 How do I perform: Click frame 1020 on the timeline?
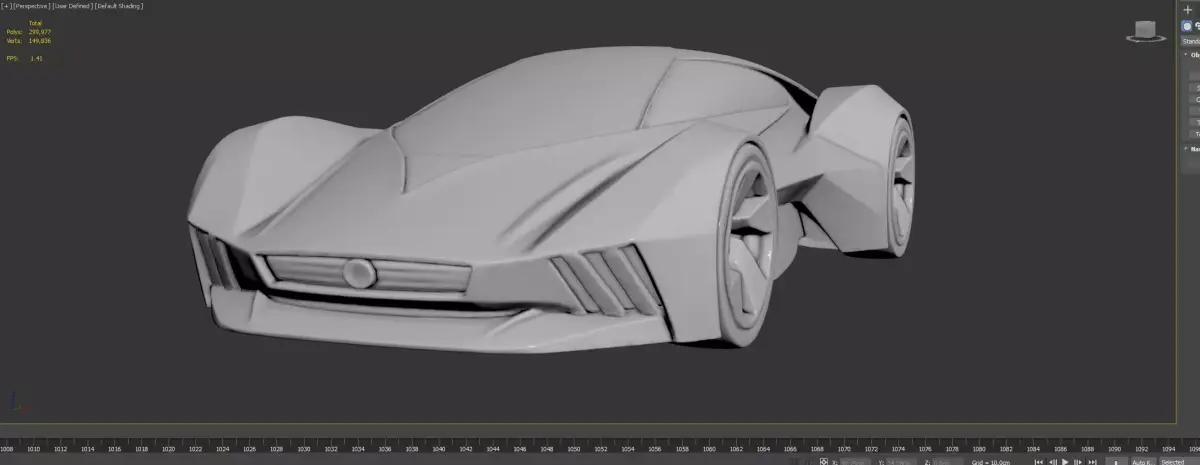(169, 449)
